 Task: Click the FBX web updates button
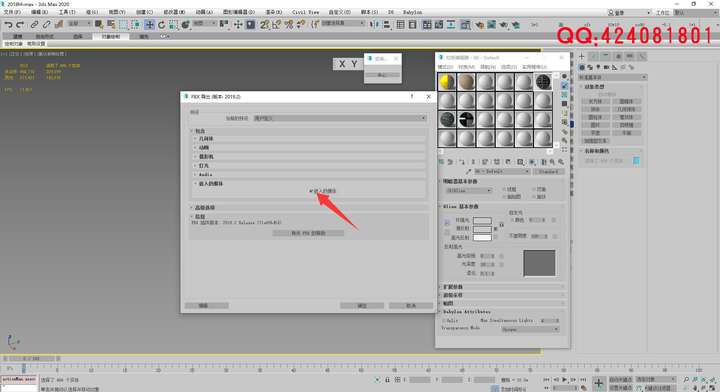tap(308, 233)
